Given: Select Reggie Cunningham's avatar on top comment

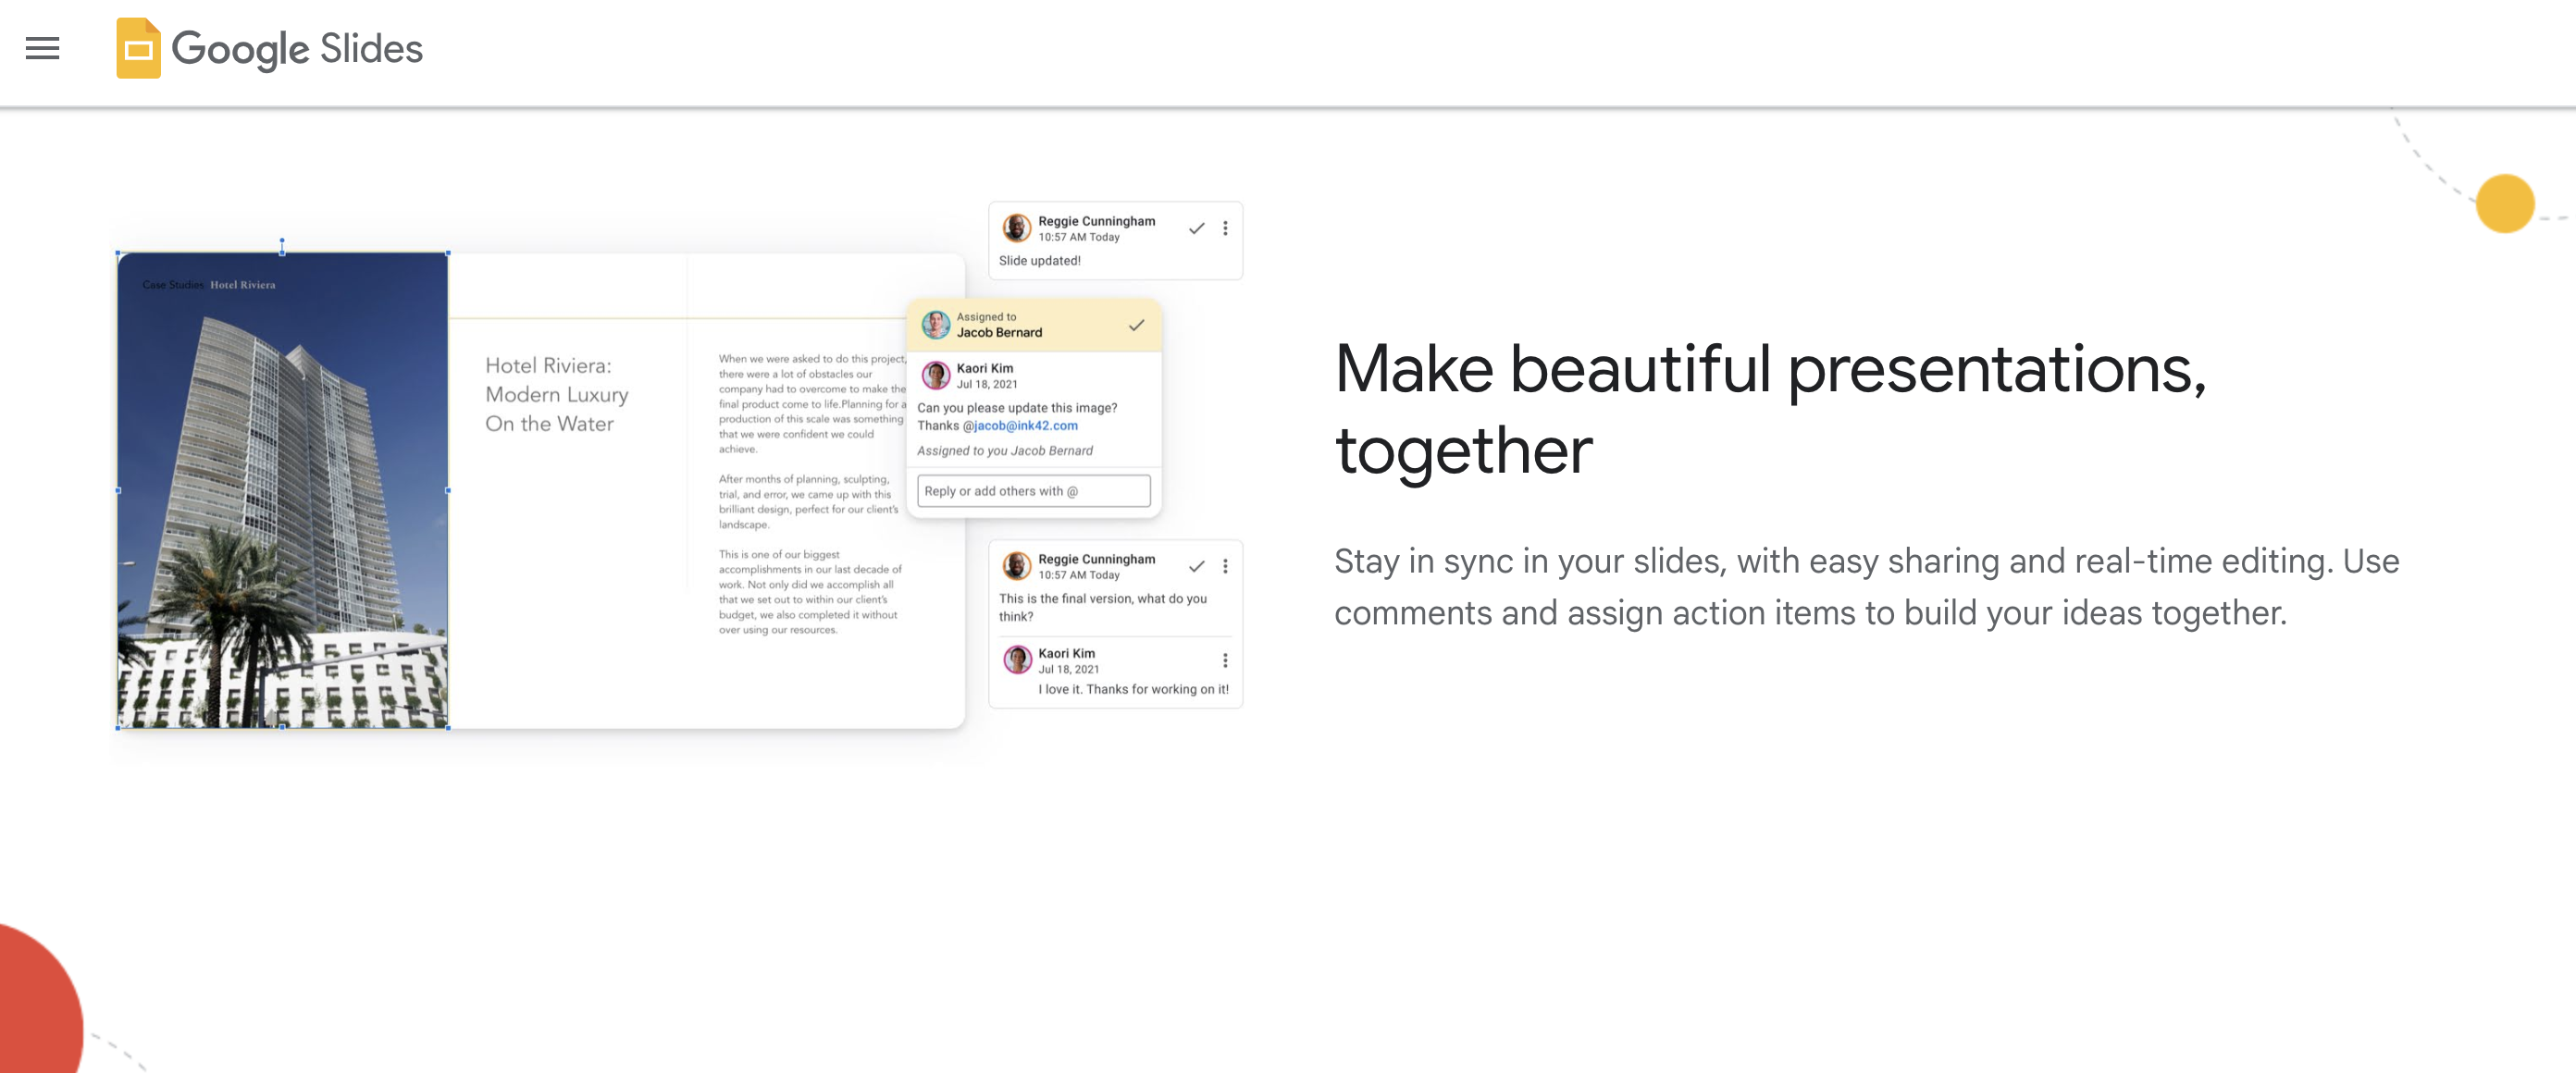Looking at the screenshot, I should coord(1018,228).
